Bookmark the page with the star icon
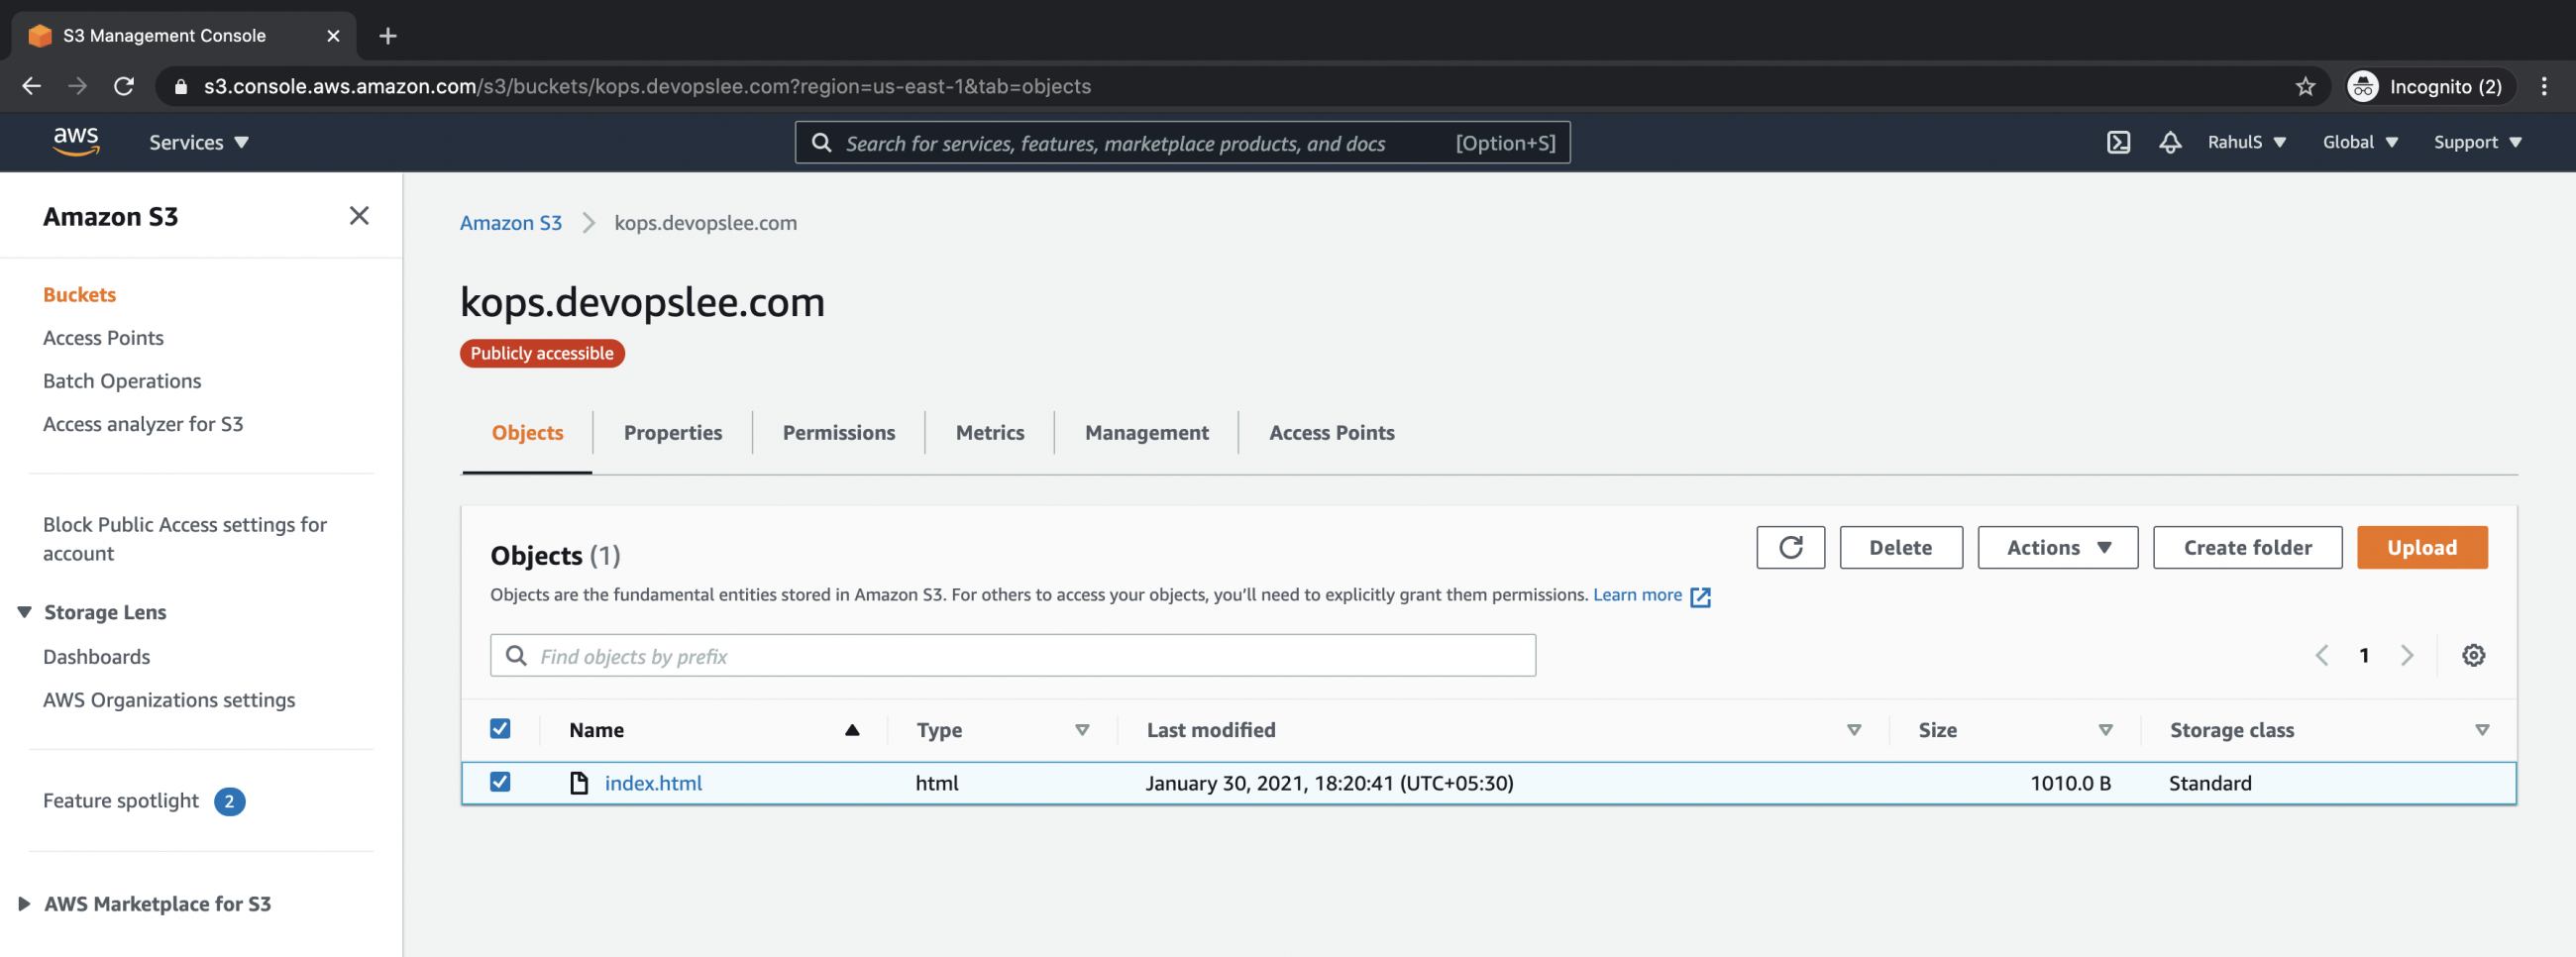The height and width of the screenshot is (957, 2576). click(x=2304, y=86)
